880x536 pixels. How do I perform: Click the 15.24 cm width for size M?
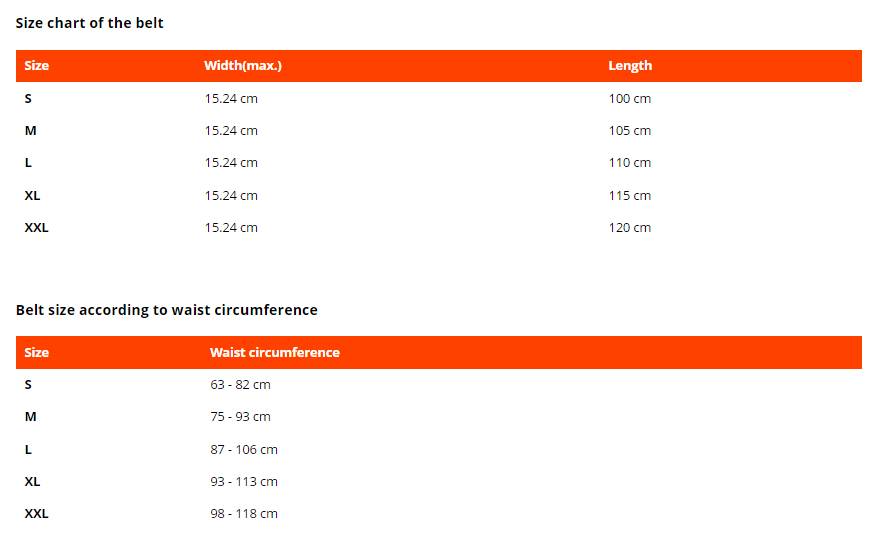tap(231, 131)
